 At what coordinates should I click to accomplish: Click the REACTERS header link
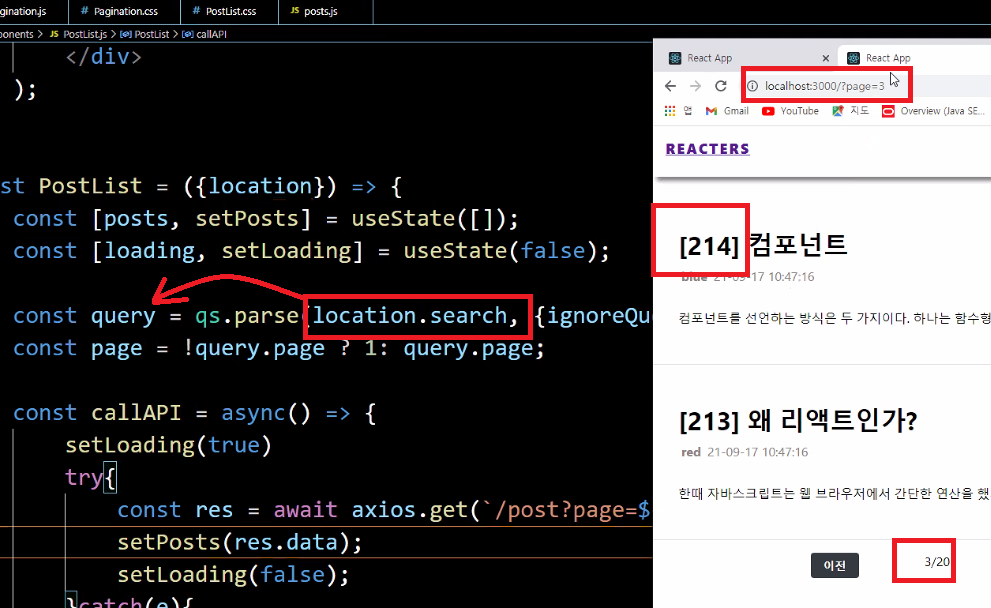point(707,149)
